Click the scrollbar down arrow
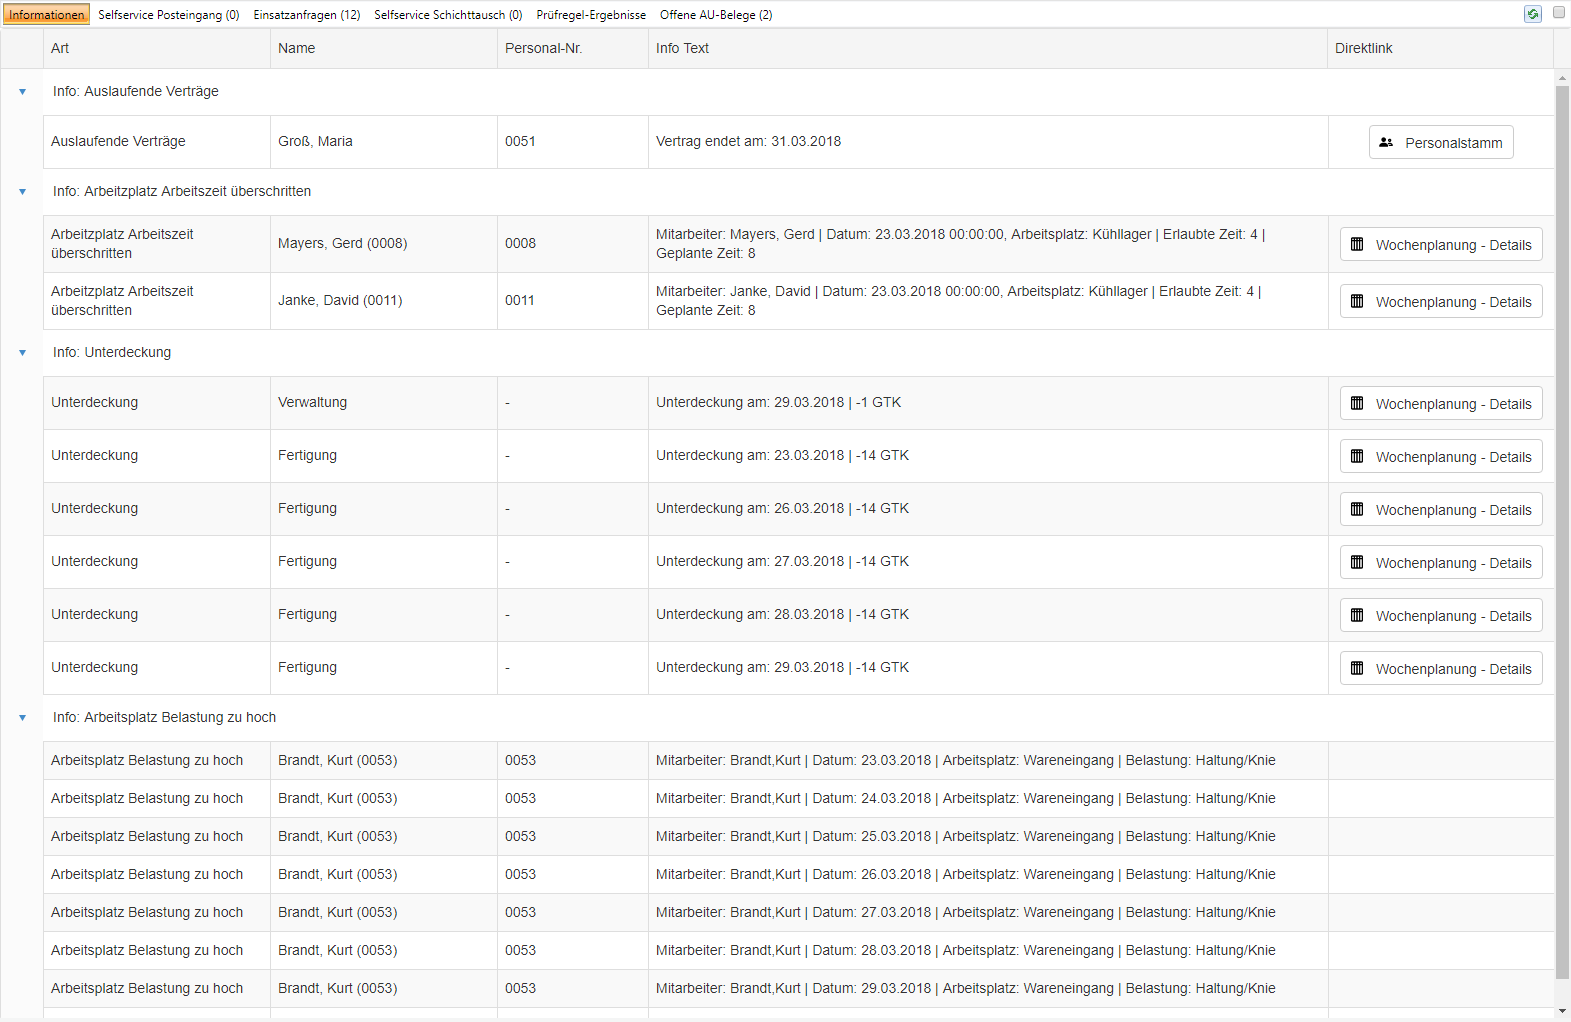The image size is (1571, 1022). pyautogui.click(x=1562, y=1011)
